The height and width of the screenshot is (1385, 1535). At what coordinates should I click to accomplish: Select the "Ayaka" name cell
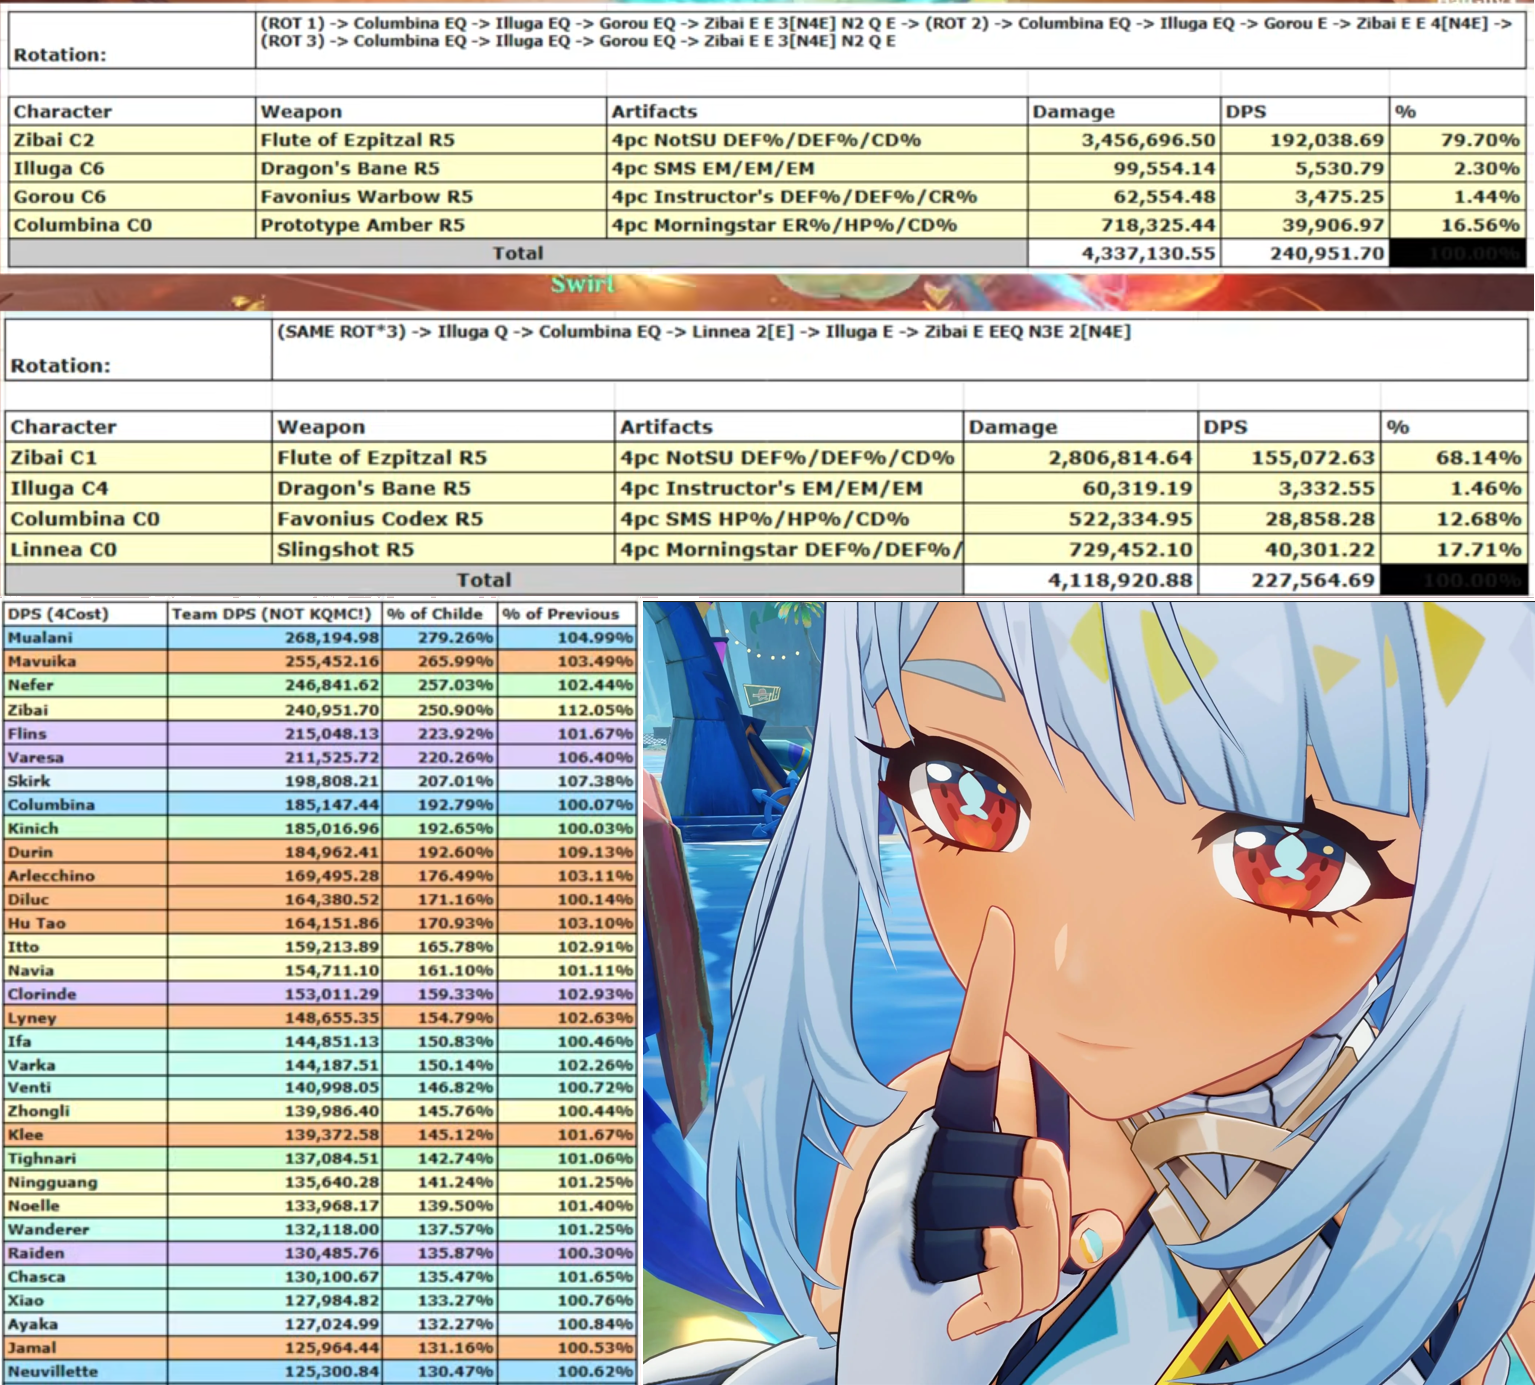(85, 1324)
